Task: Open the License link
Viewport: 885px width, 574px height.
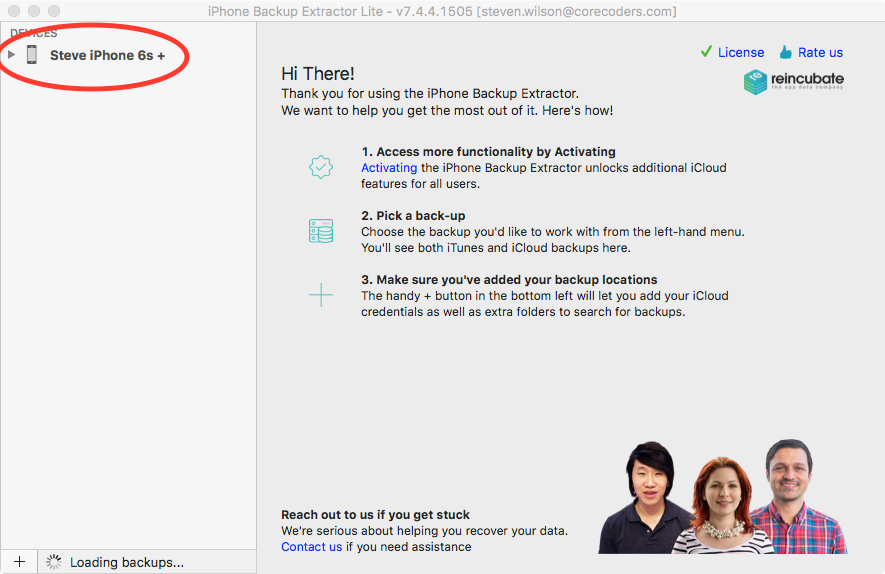Action: coord(740,52)
